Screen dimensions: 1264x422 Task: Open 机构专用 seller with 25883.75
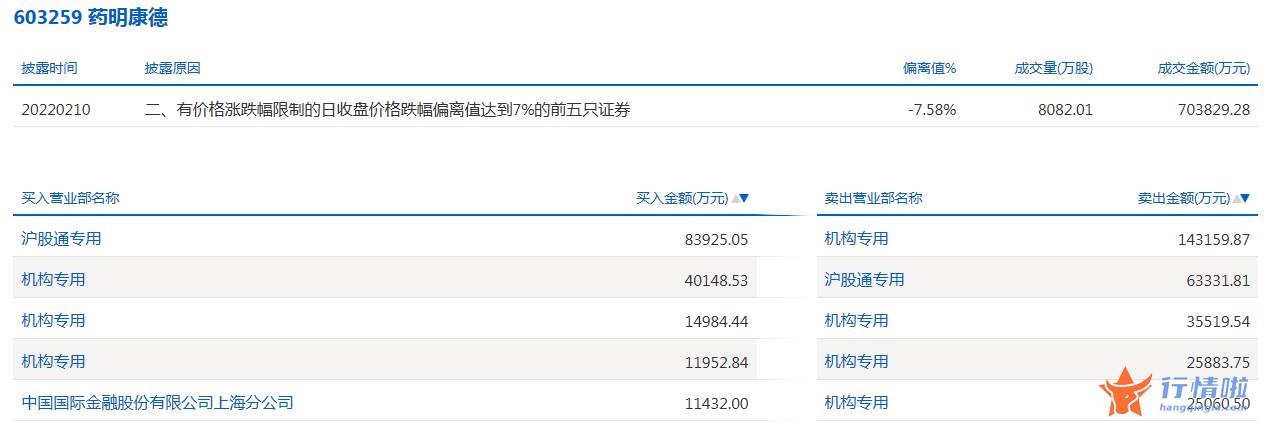(856, 362)
